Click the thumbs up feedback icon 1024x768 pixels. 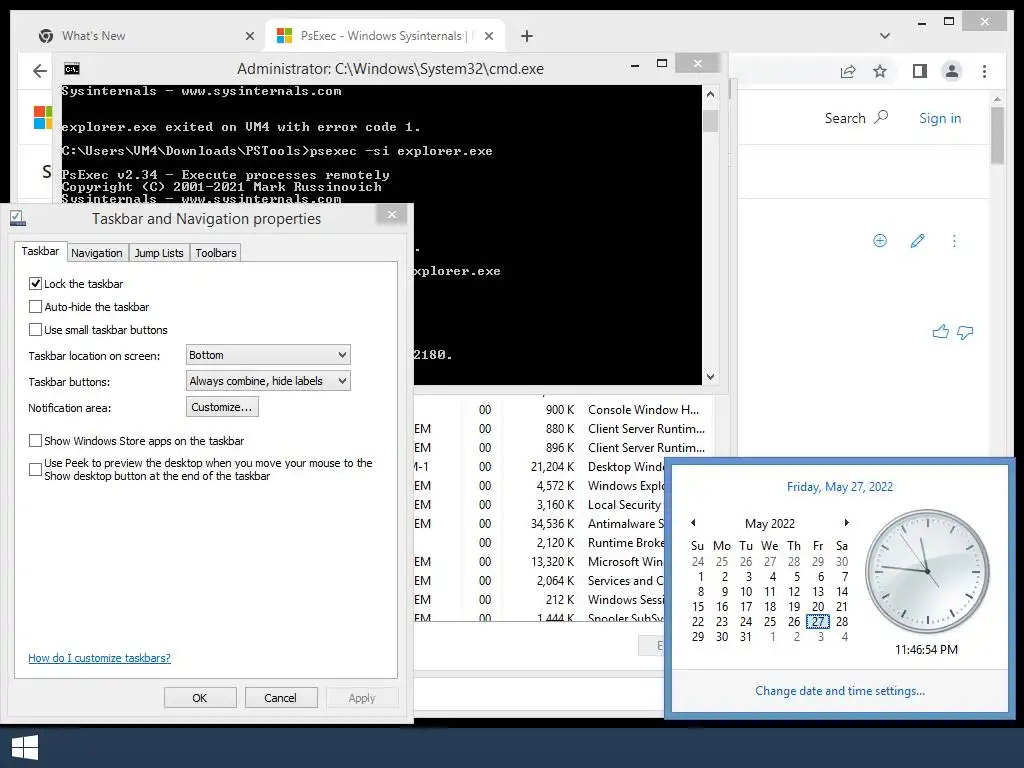click(940, 332)
